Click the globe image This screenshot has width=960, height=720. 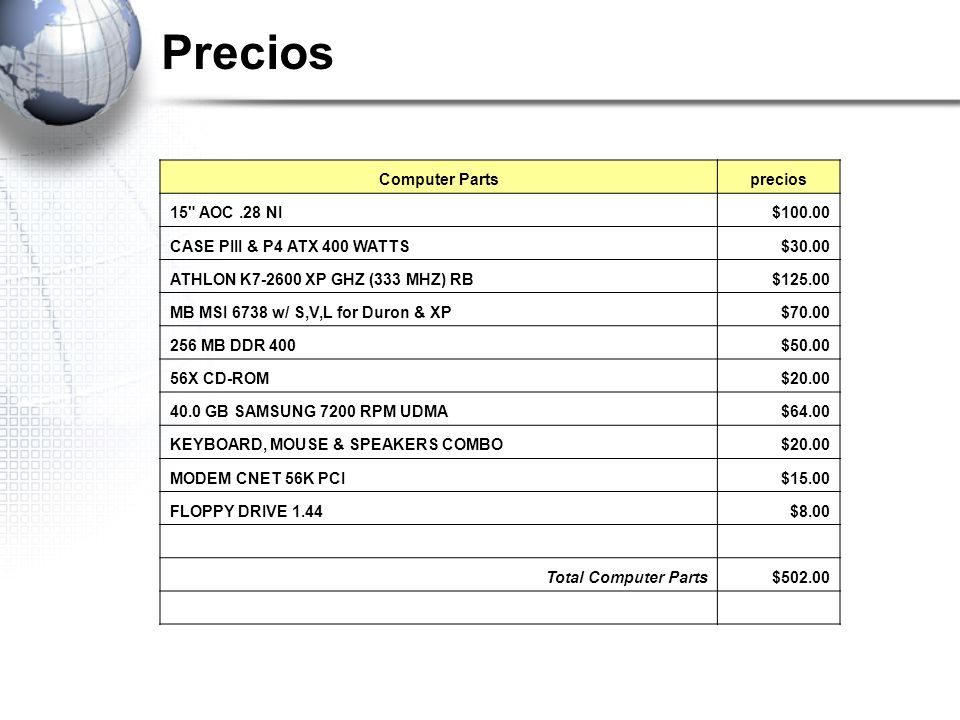pyautogui.click(x=69, y=62)
